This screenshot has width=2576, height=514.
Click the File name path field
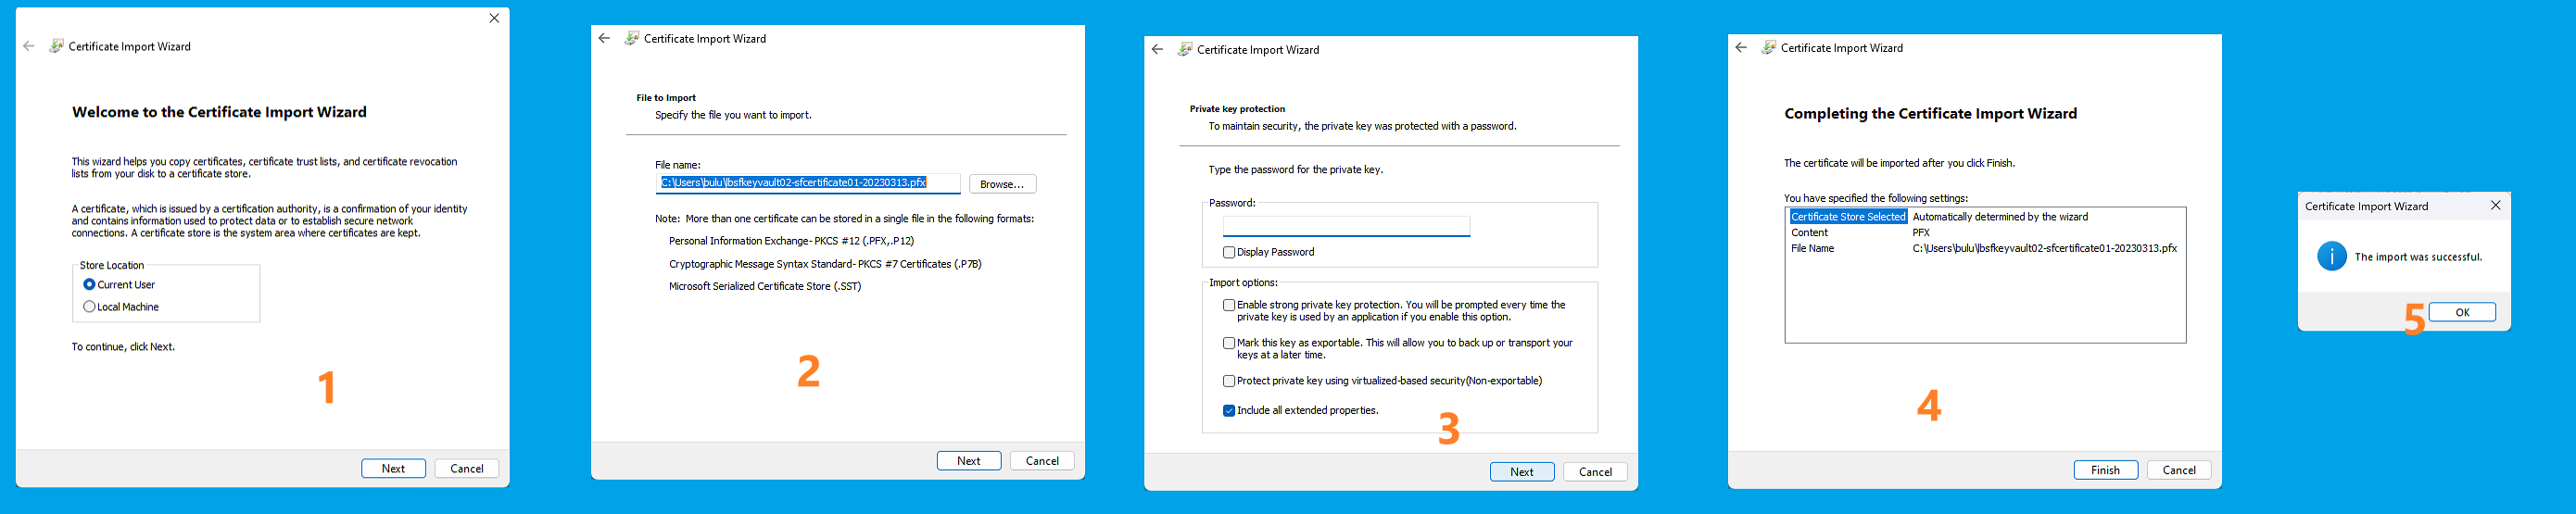point(808,183)
